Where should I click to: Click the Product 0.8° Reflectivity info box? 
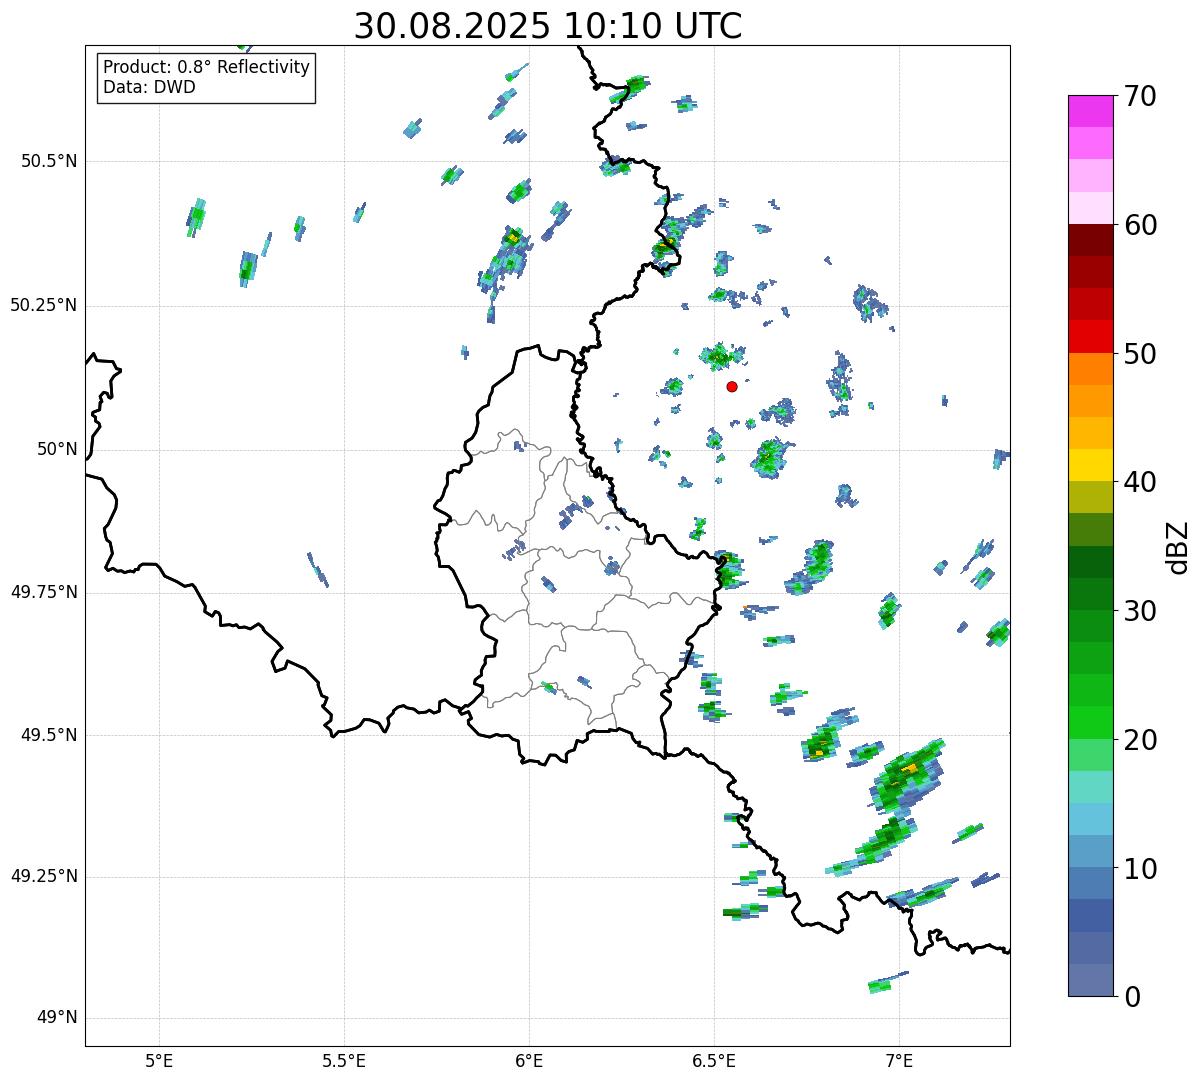206,77
